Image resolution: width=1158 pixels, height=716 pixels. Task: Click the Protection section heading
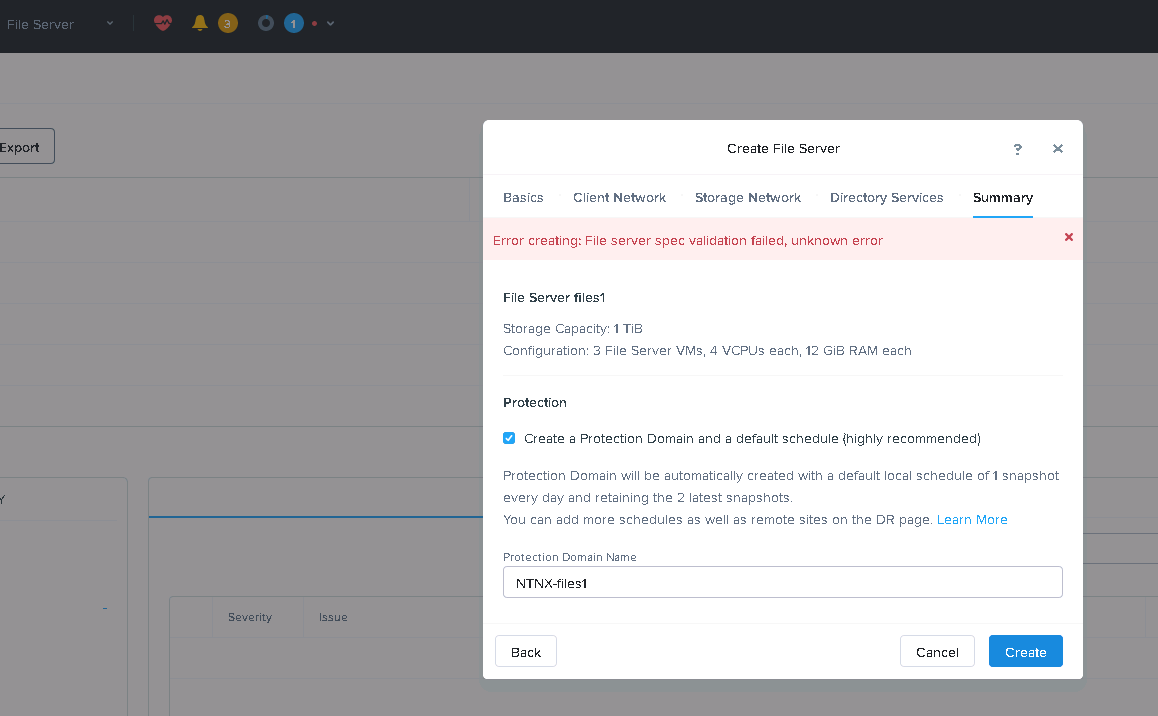coord(535,402)
